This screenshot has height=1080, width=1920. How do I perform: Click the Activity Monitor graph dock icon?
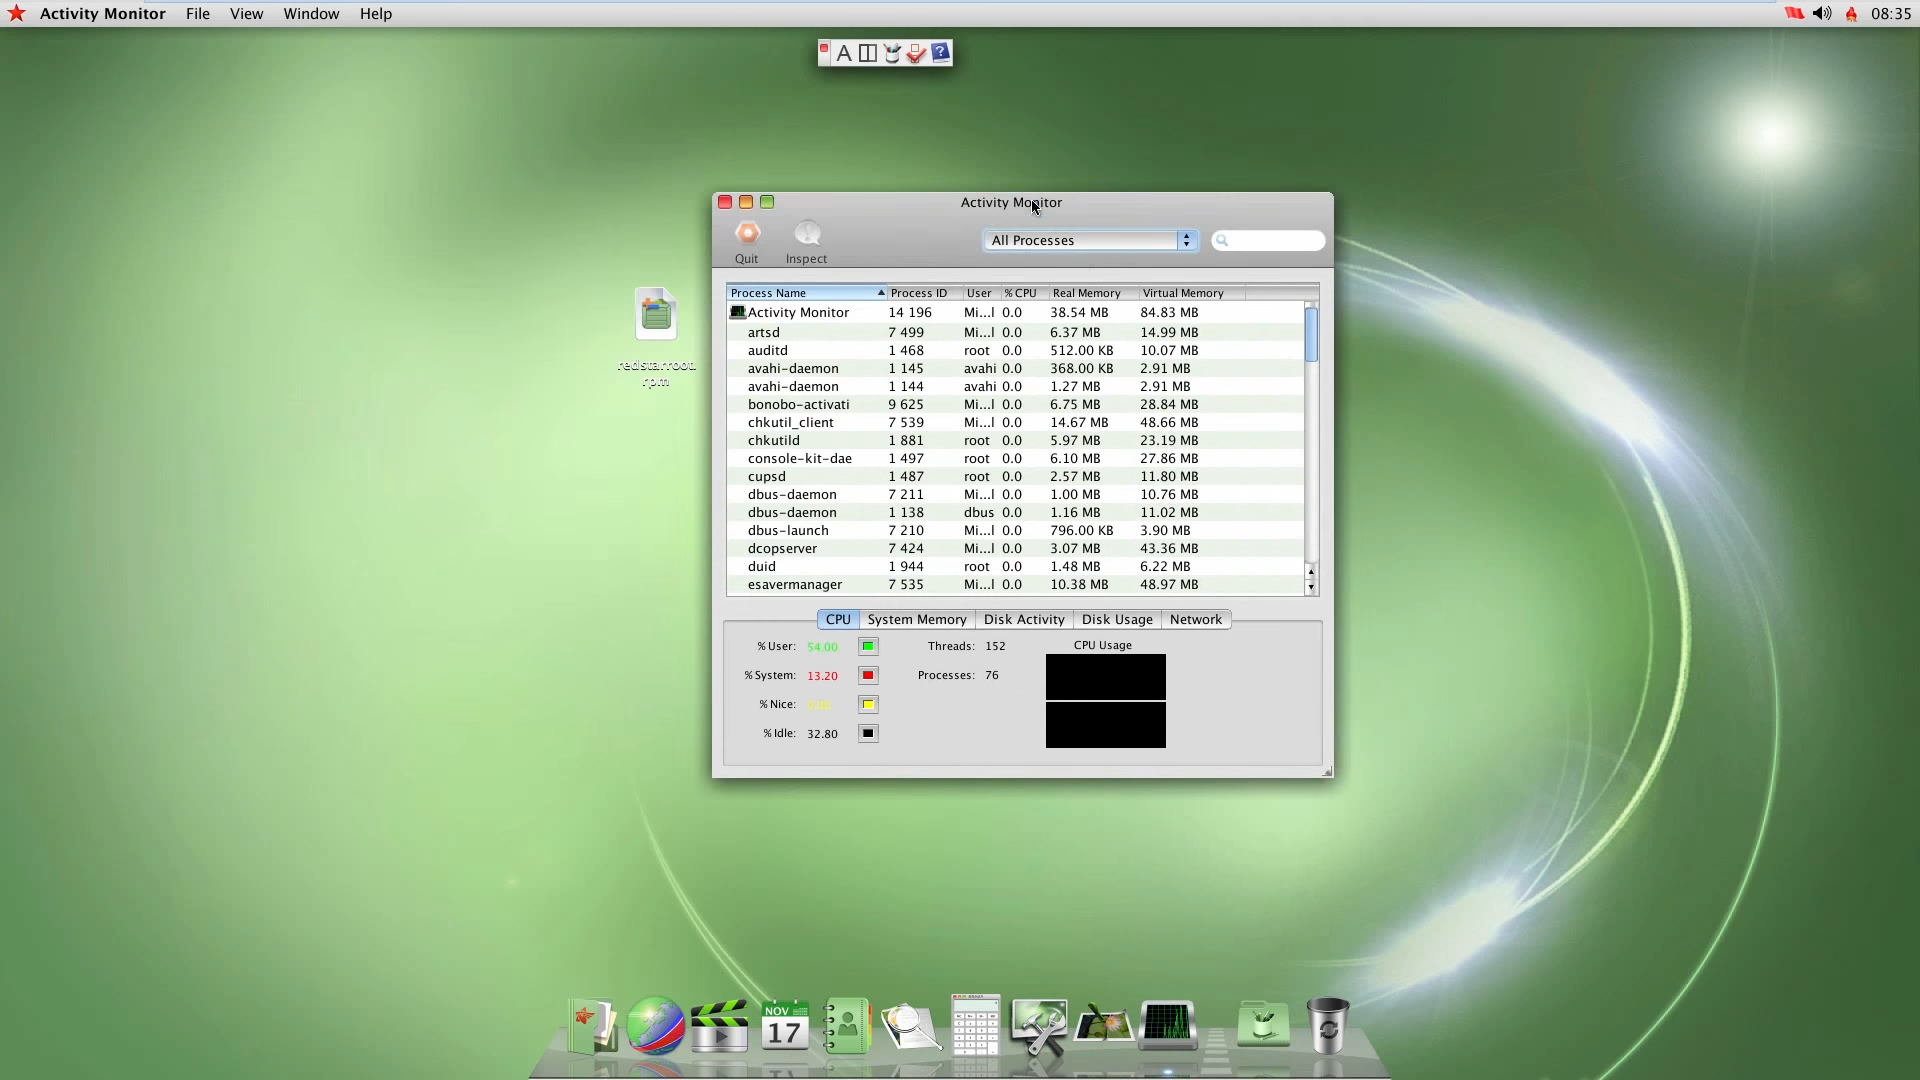[1167, 1025]
